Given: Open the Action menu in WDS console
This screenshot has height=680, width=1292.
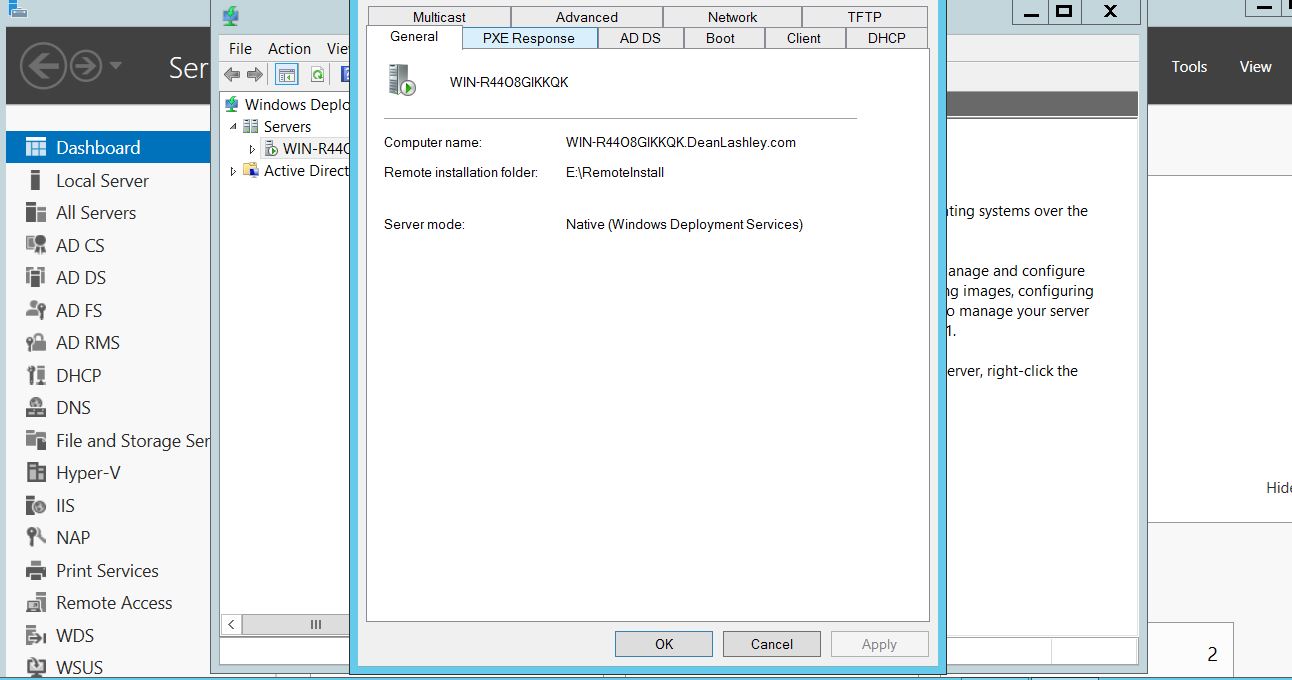Looking at the screenshot, I should [289, 48].
